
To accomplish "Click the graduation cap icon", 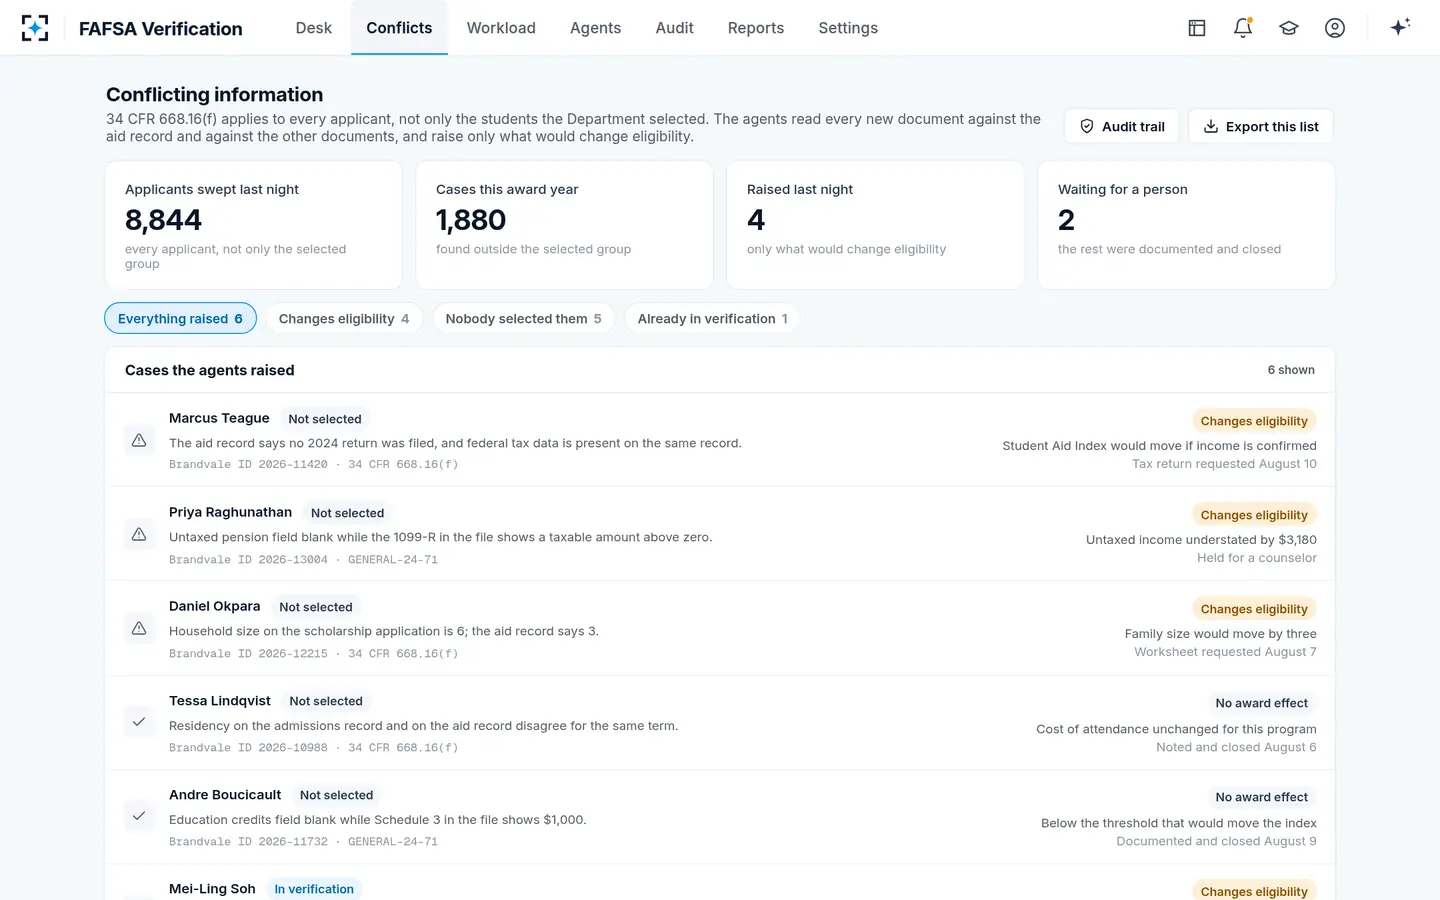I will point(1289,28).
